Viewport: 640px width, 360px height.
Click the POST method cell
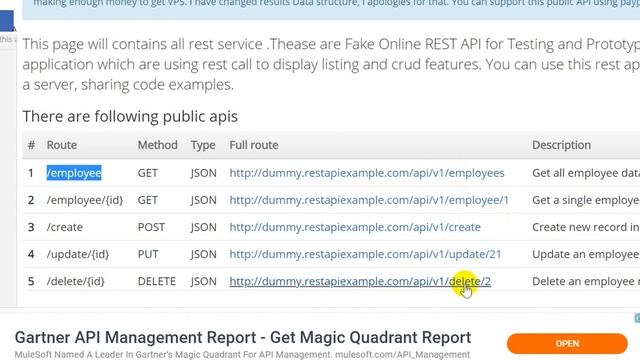(x=151, y=227)
